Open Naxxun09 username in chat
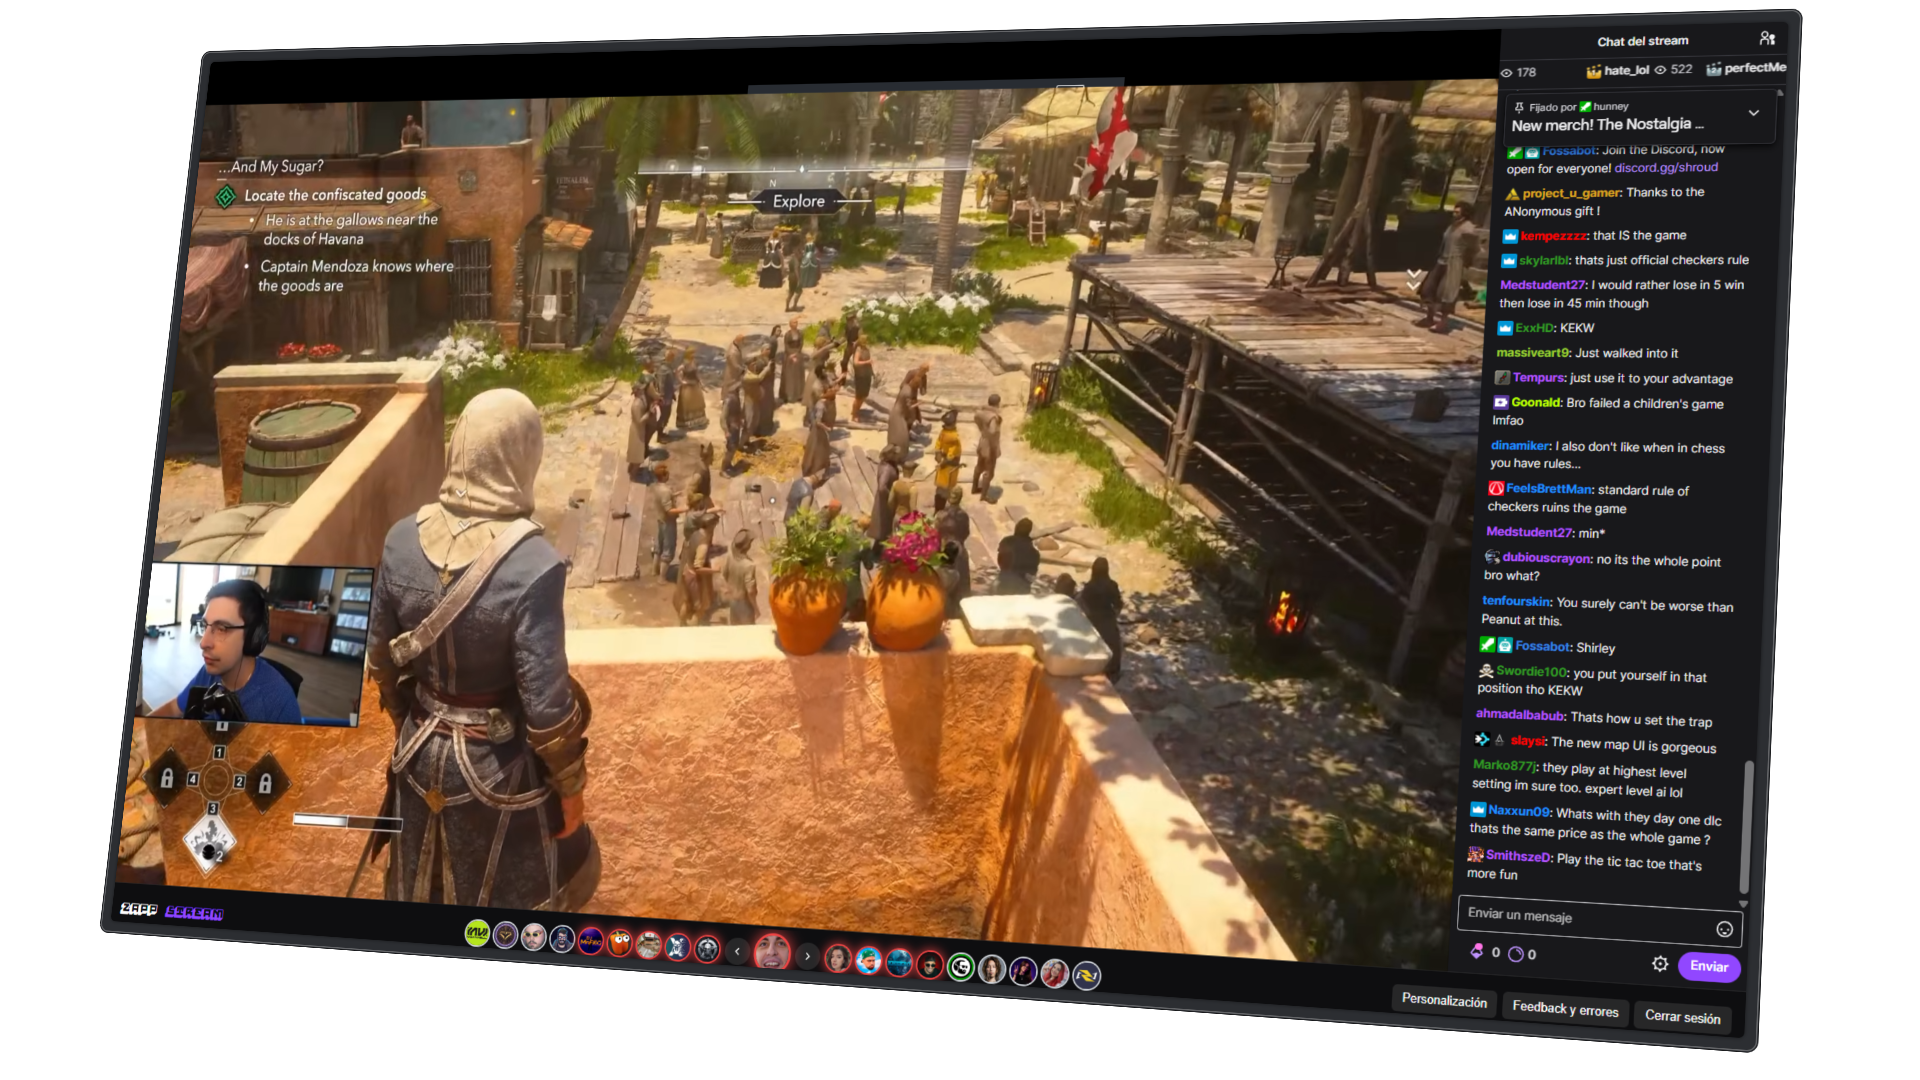The image size is (1920, 1080). coord(1519,811)
